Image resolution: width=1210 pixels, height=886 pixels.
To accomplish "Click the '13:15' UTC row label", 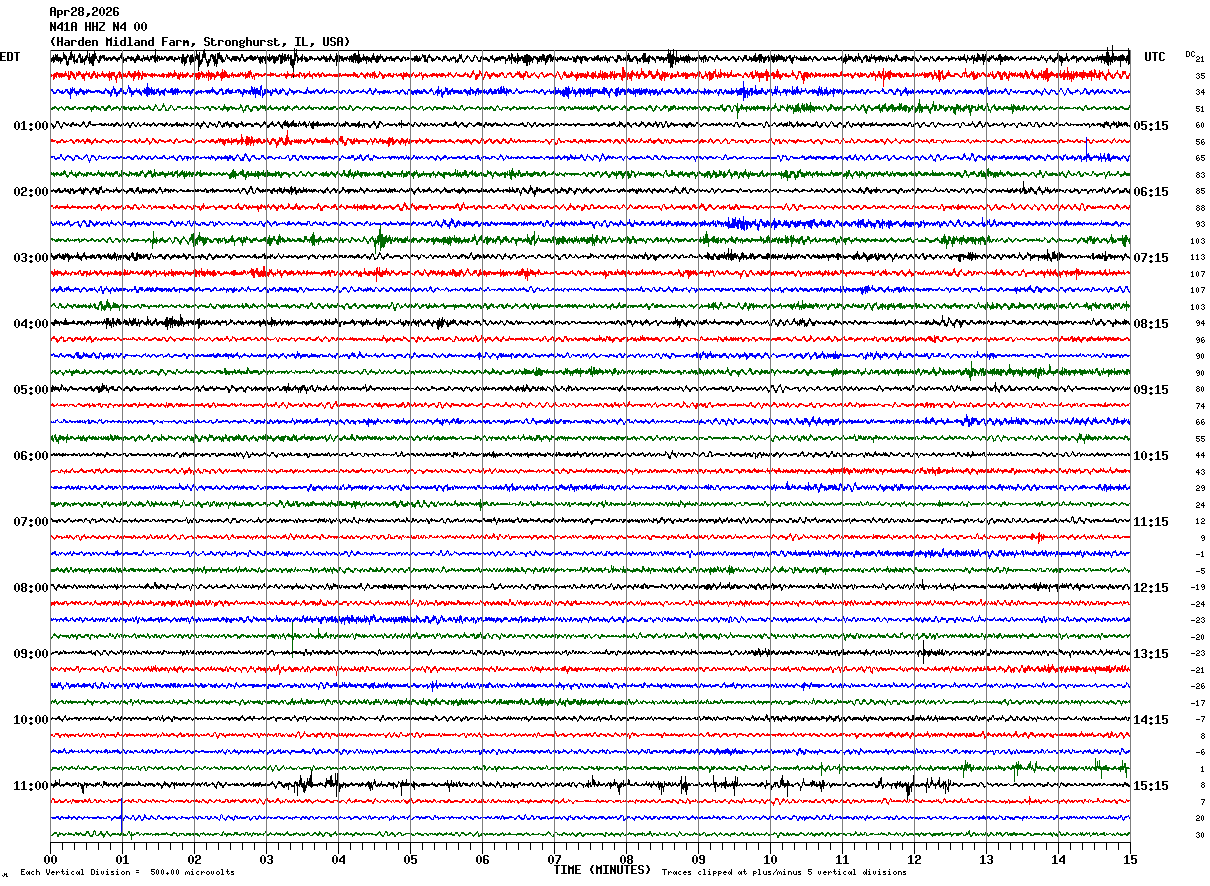I will (x=1151, y=654).
